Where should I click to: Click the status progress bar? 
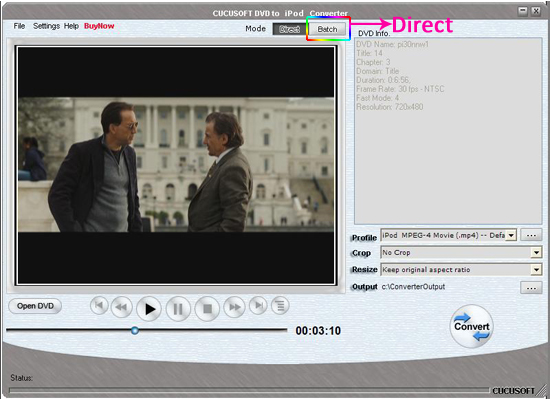pyautogui.click(x=248, y=390)
